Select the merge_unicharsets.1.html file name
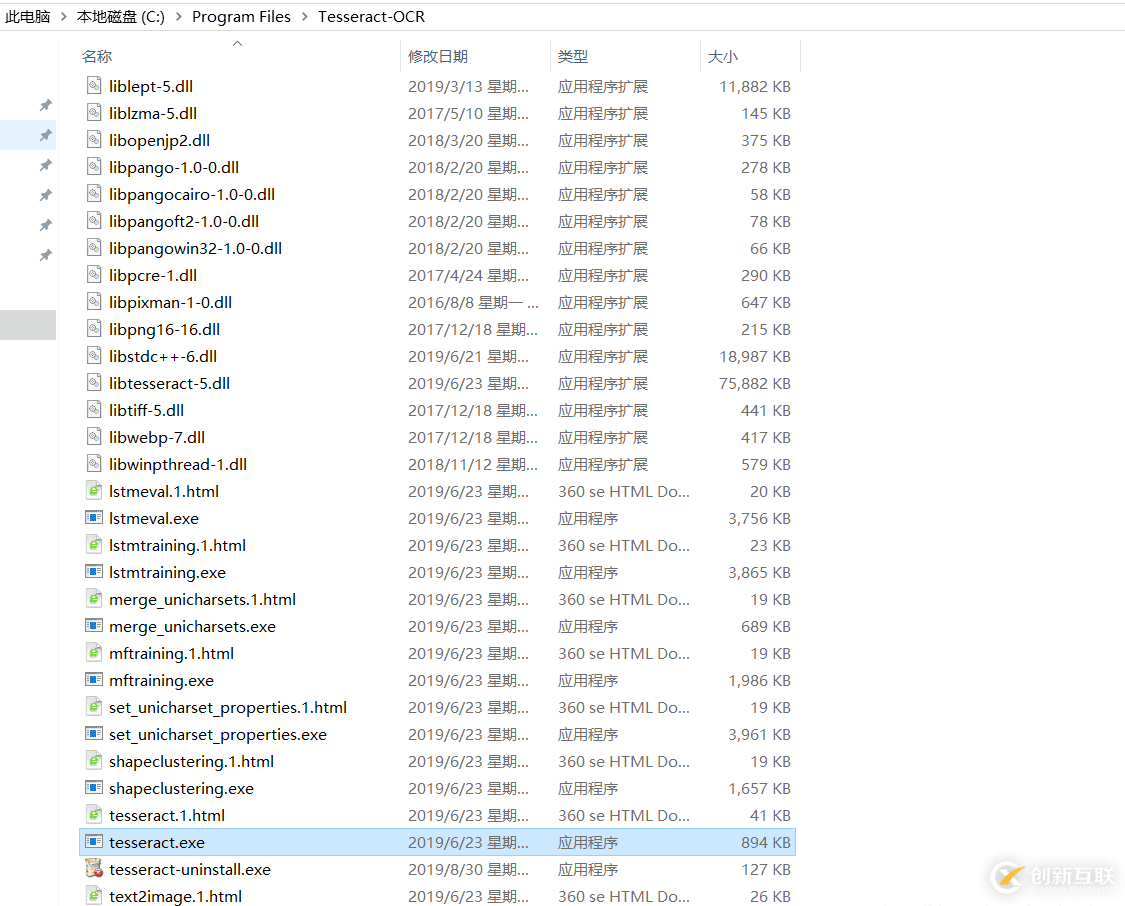1125x906 pixels. [202, 600]
